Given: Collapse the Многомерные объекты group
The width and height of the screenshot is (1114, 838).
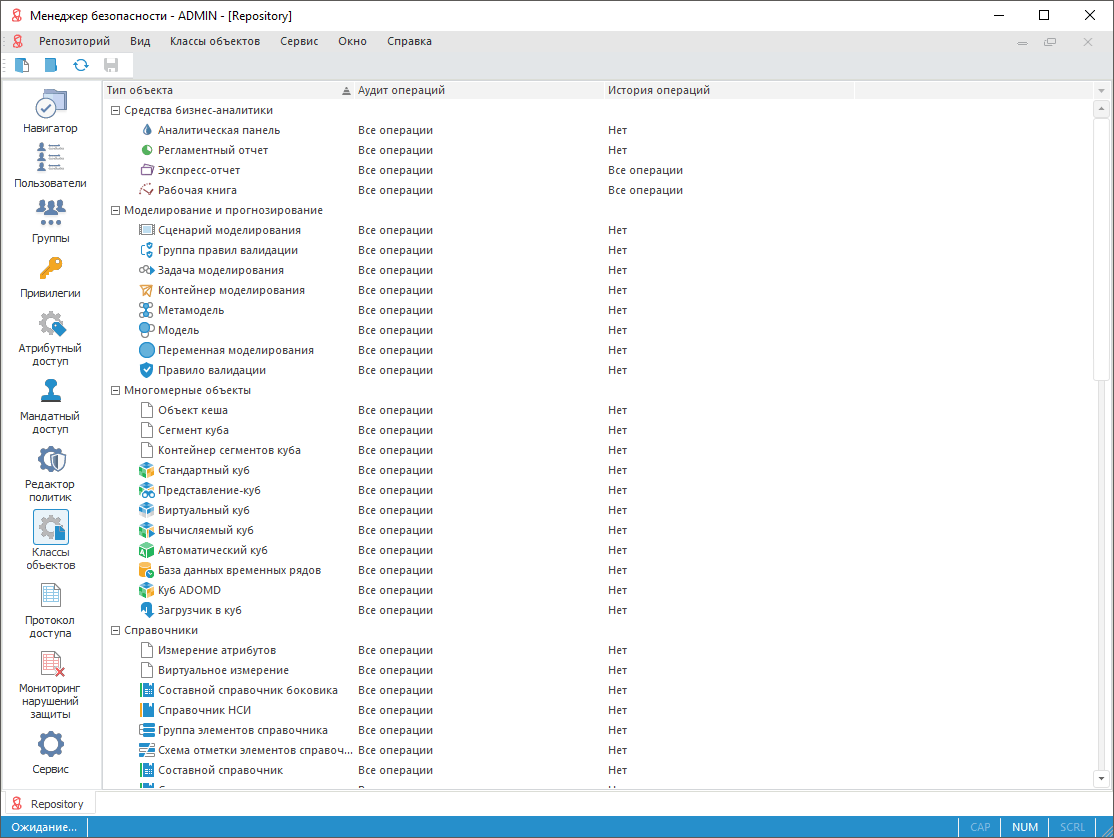Looking at the screenshot, I should tap(115, 391).
